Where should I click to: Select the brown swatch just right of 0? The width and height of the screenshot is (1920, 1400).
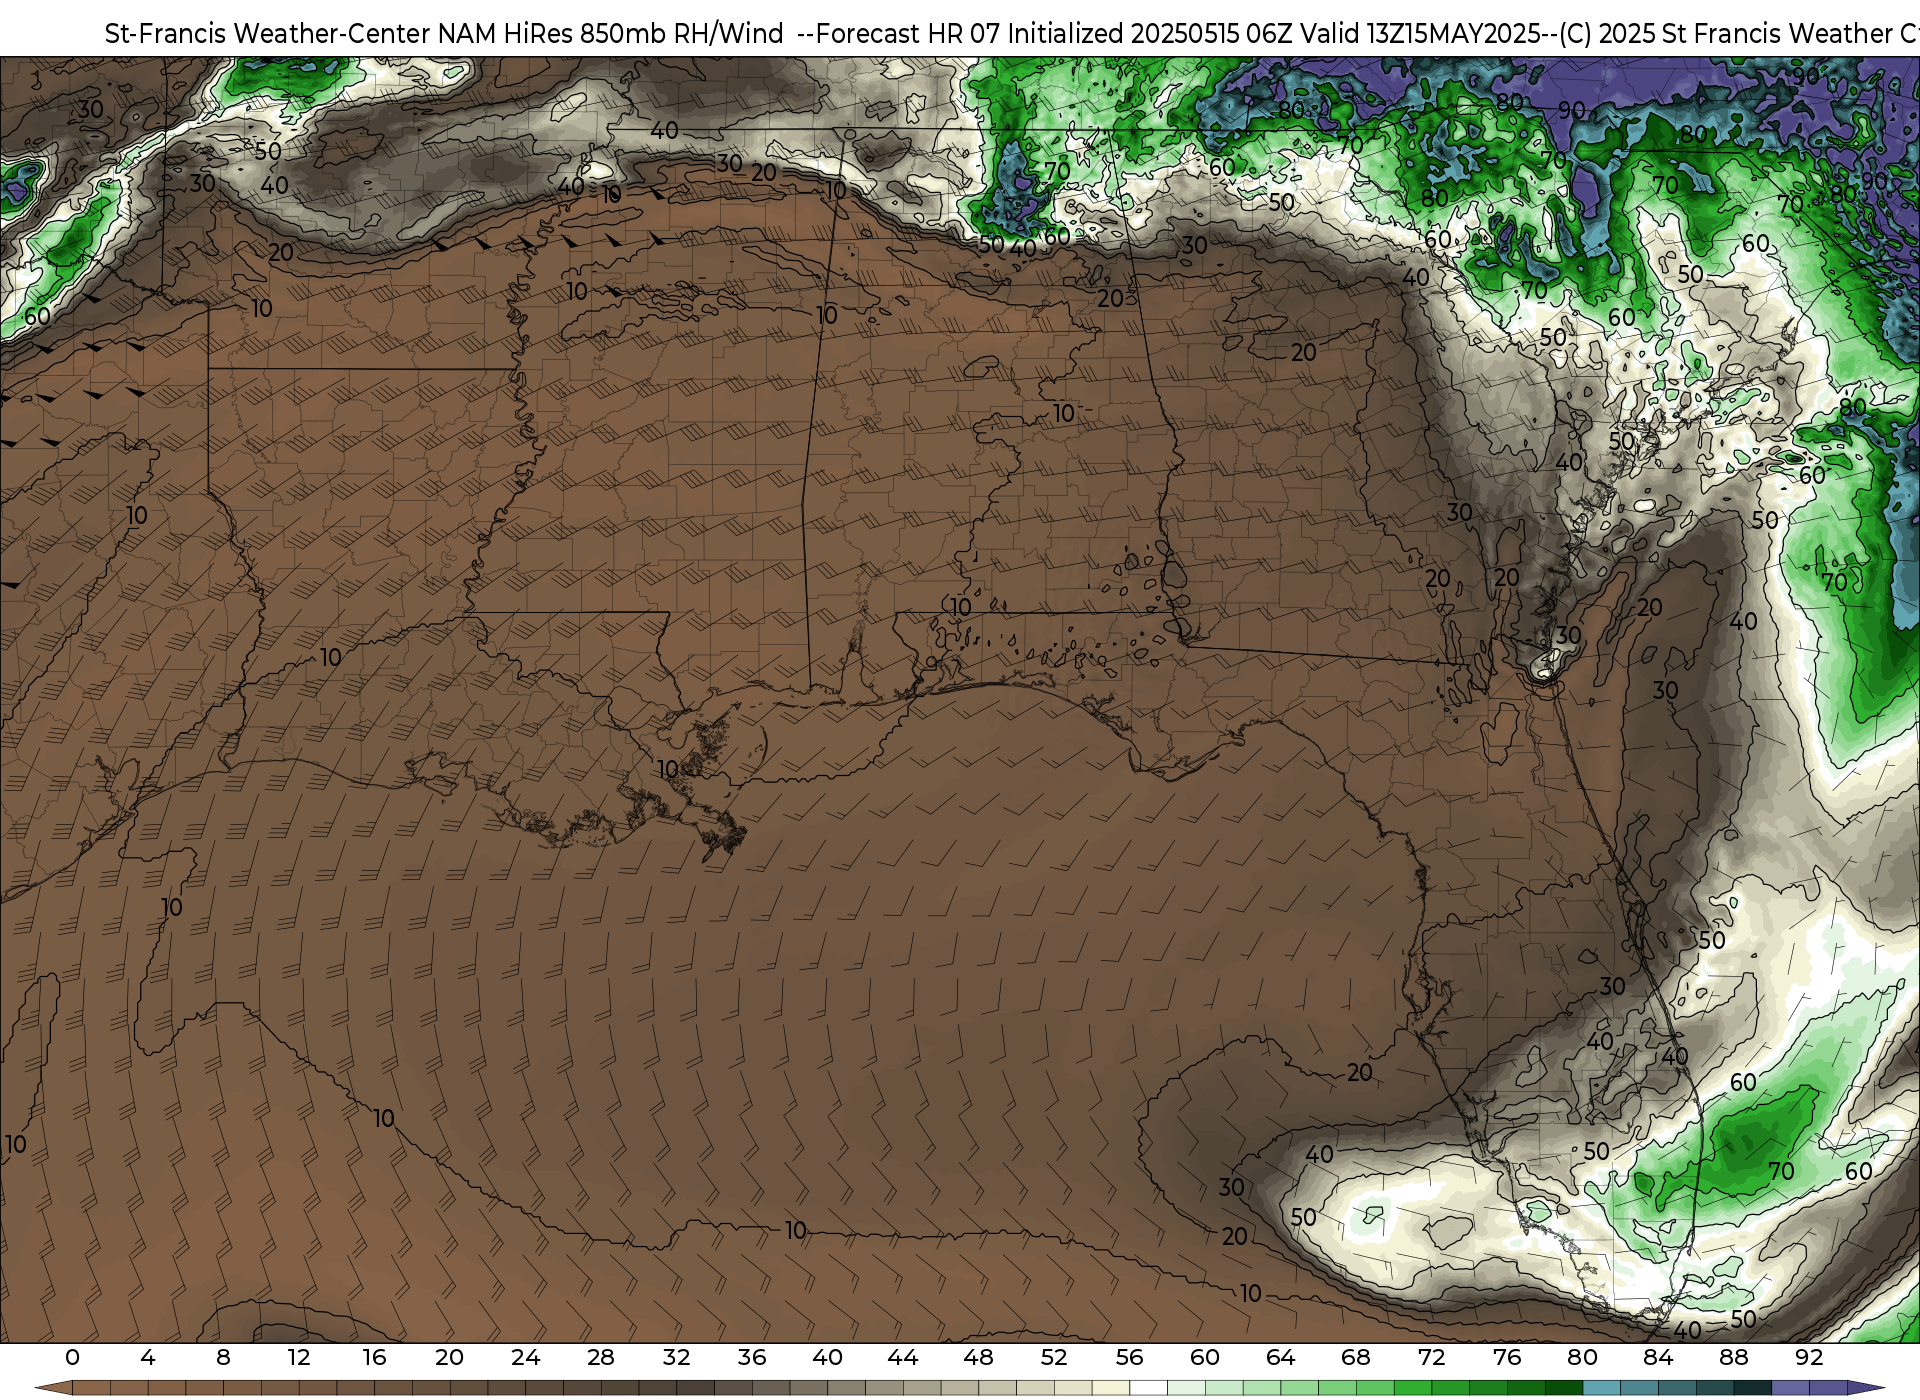tap(91, 1388)
